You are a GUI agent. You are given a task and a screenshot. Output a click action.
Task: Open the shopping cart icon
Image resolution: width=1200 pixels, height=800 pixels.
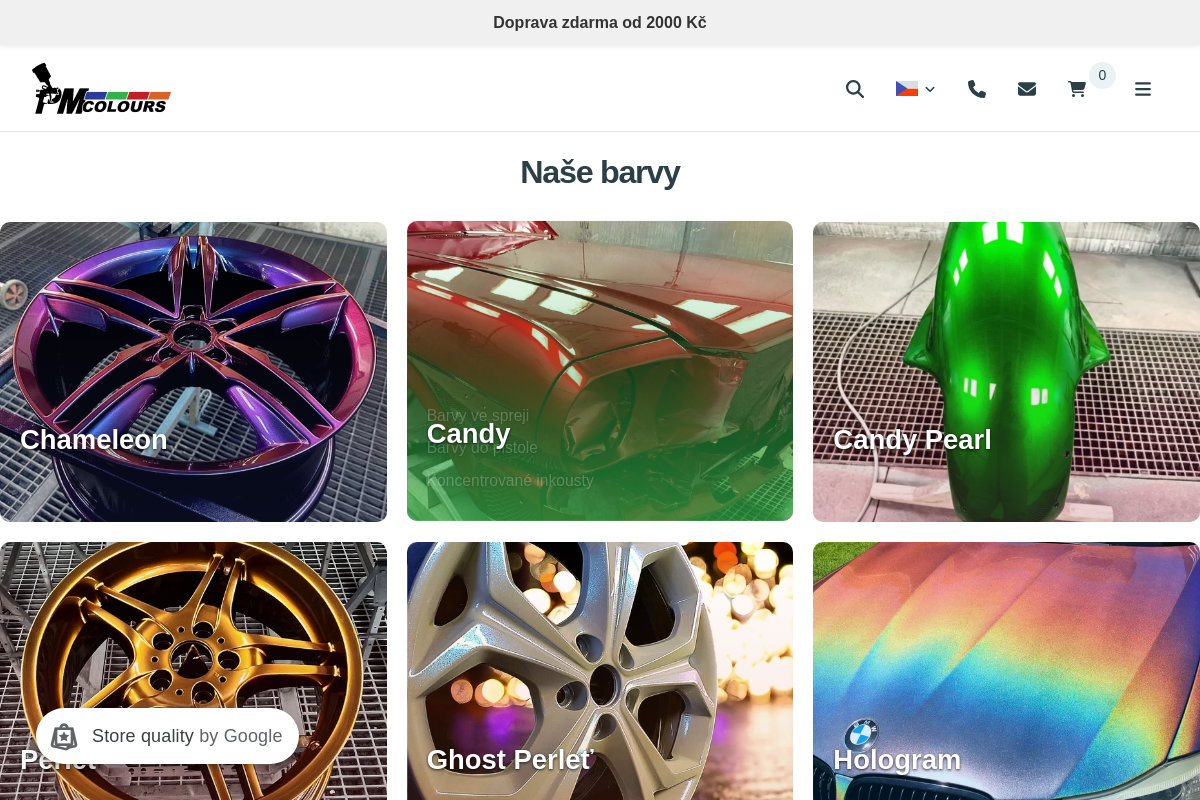tap(1077, 89)
